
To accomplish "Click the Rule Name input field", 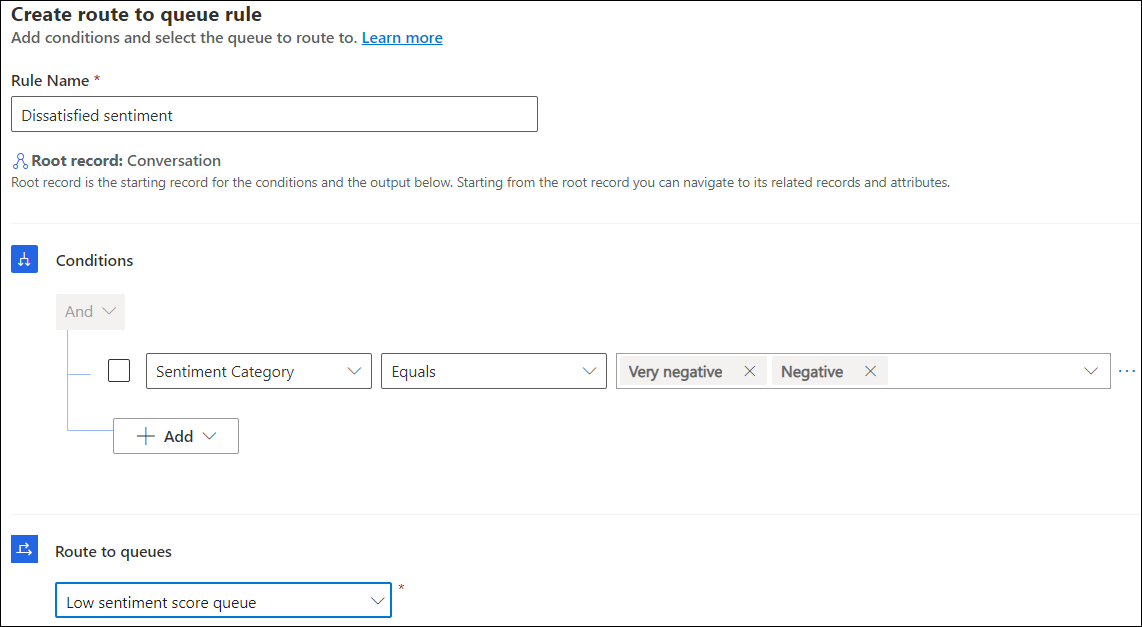I will click(x=274, y=113).
